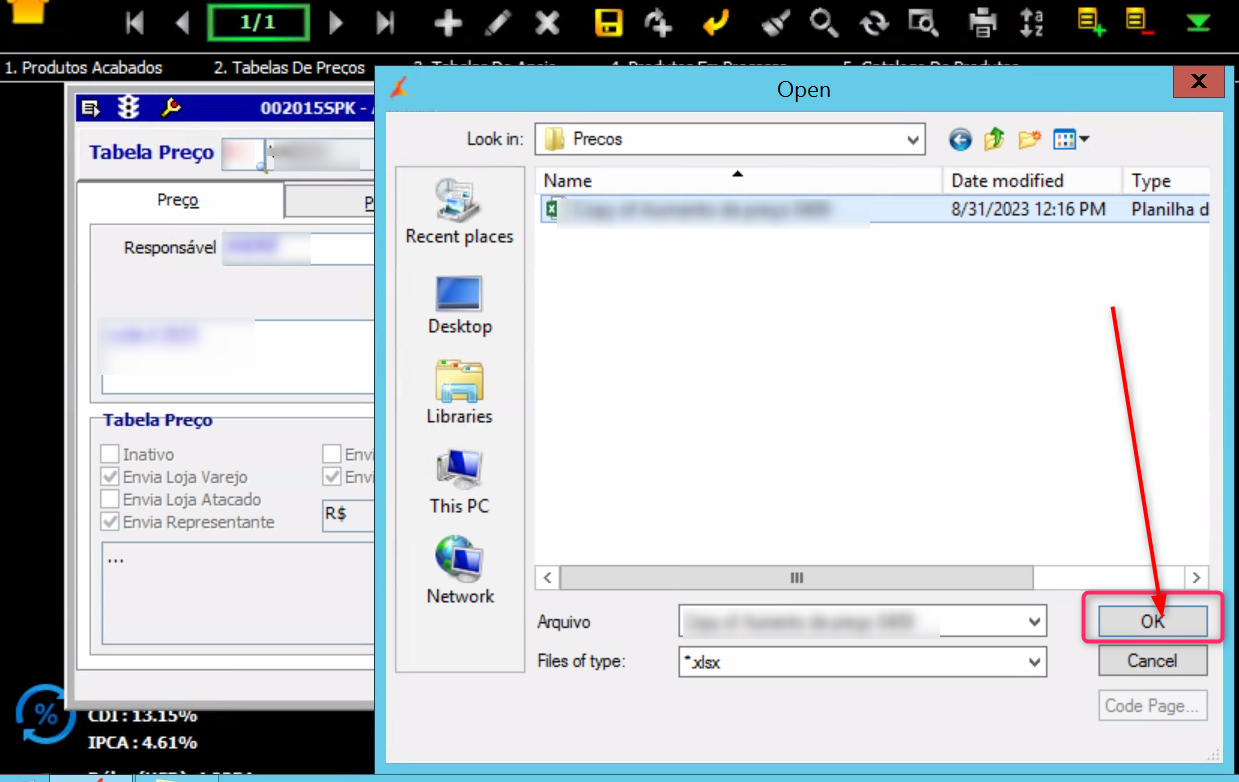This screenshot has height=782, width=1239.
Task: Select Desktop in the Open dialog sidebar
Action: [459, 305]
